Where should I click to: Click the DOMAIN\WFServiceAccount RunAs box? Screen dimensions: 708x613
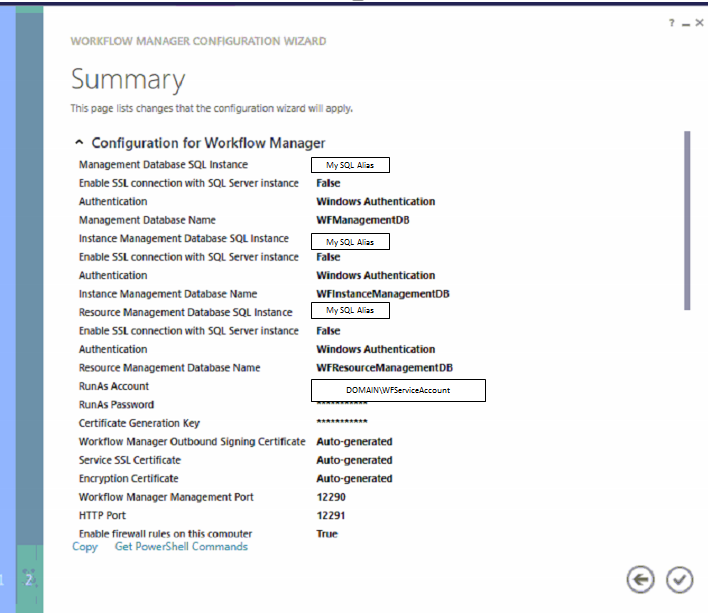coord(398,390)
